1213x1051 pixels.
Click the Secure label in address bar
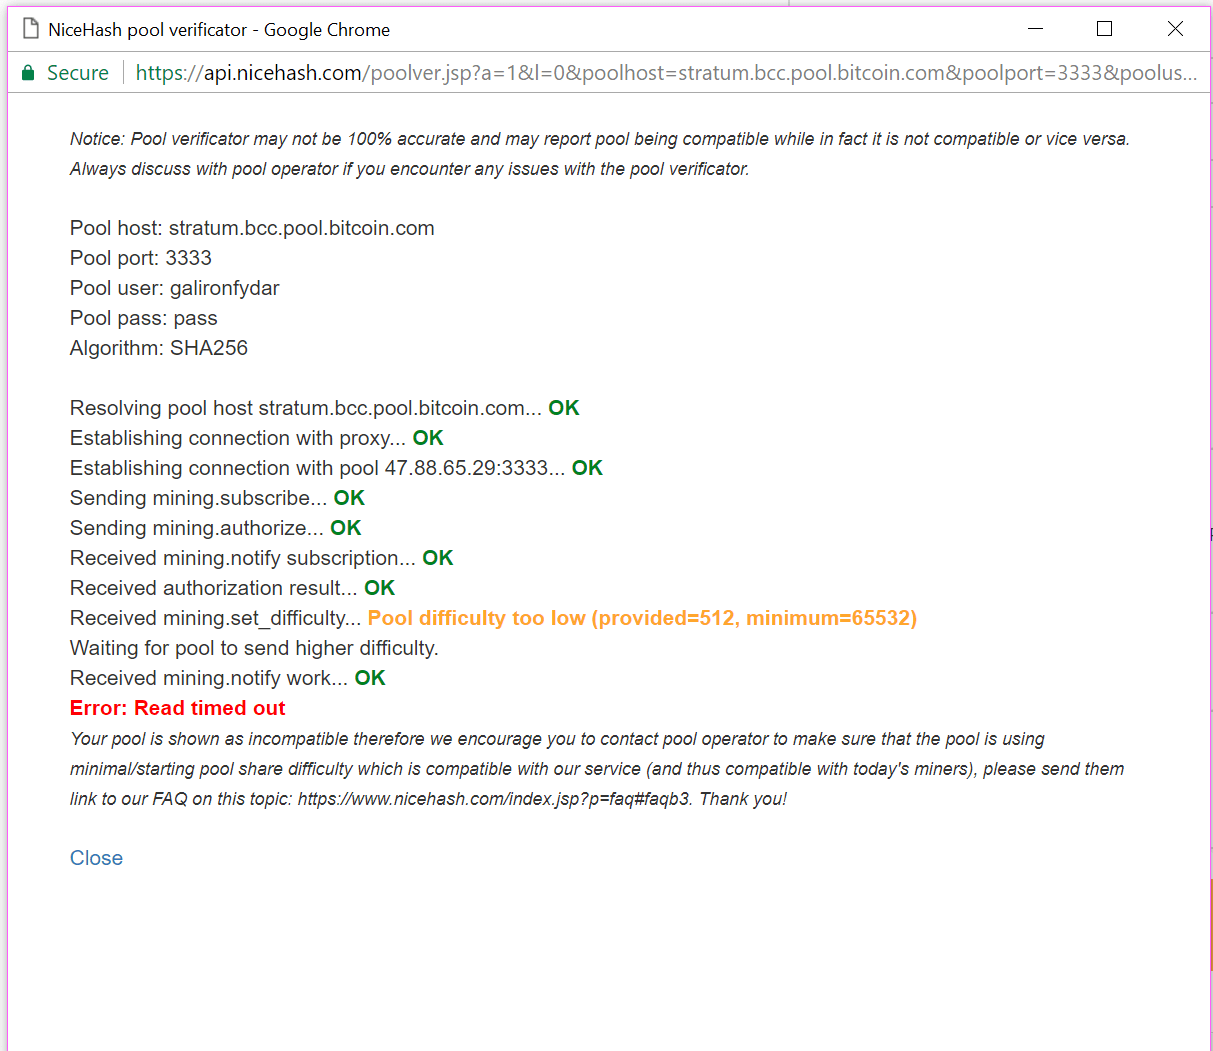(x=78, y=73)
